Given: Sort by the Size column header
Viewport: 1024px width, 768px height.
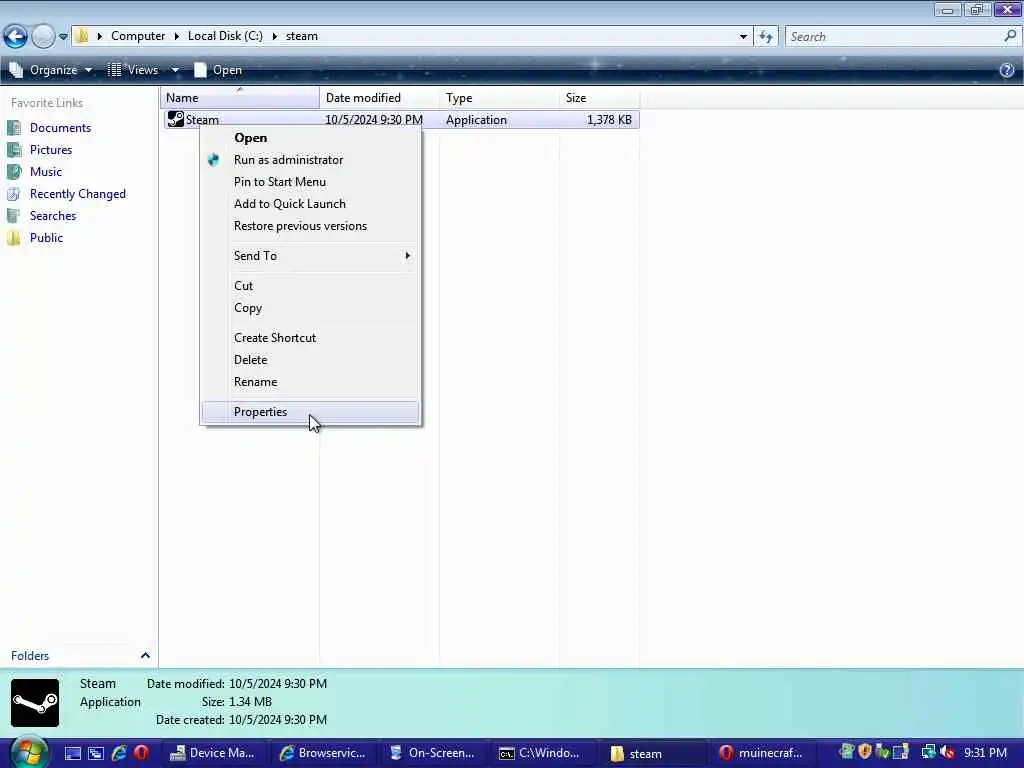Looking at the screenshot, I should click(x=599, y=98).
